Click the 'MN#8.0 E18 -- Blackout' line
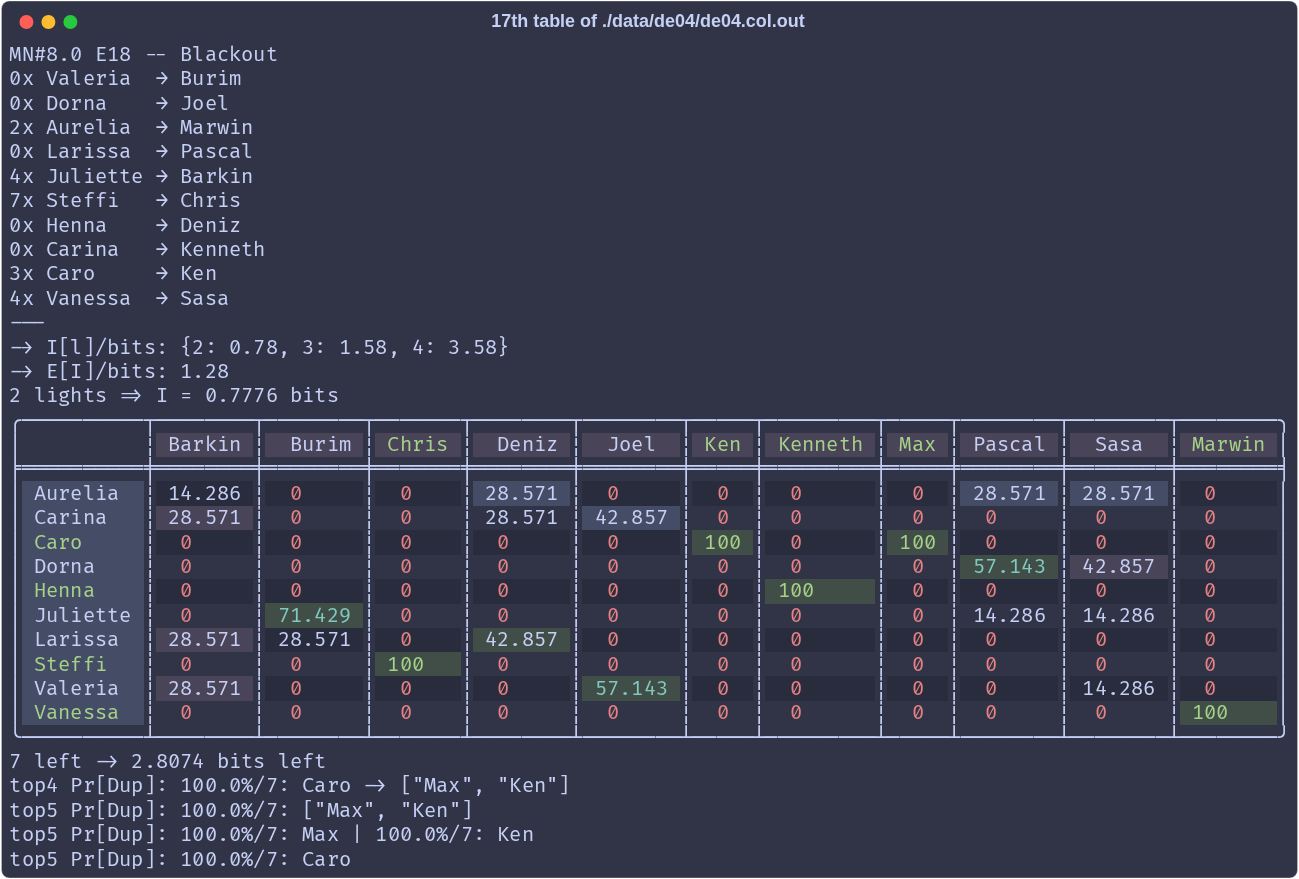This screenshot has height=879, width=1299. point(144,54)
